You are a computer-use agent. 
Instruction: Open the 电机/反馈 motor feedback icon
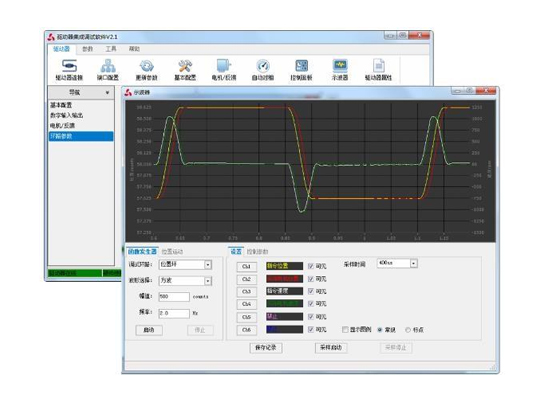click(x=224, y=66)
